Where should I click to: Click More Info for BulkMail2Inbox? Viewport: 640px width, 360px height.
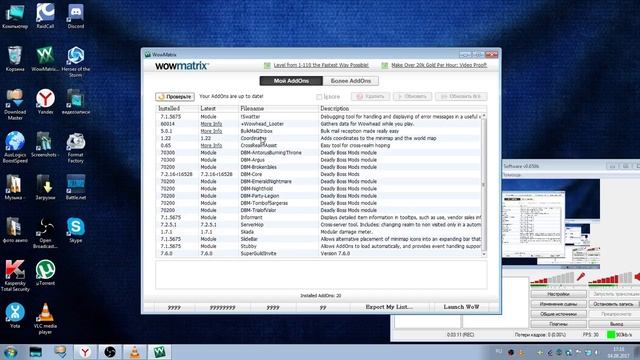tap(211, 131)
